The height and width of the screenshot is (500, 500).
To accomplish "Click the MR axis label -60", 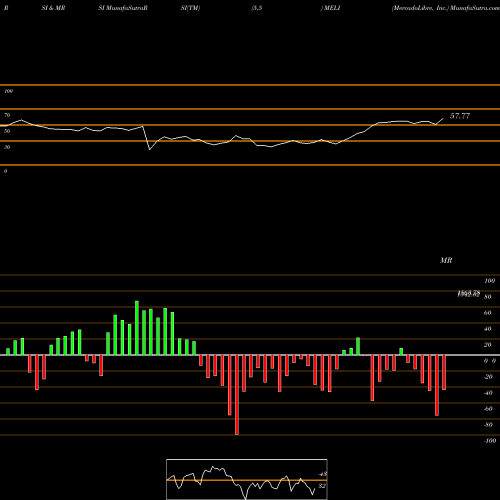I will click(x=488, y=409).
